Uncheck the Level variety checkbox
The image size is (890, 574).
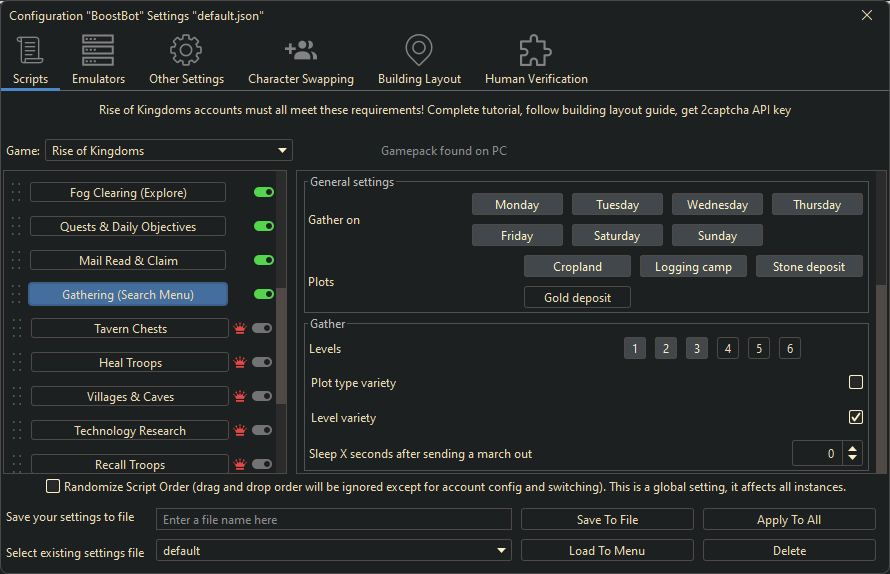tap(856, 417)
